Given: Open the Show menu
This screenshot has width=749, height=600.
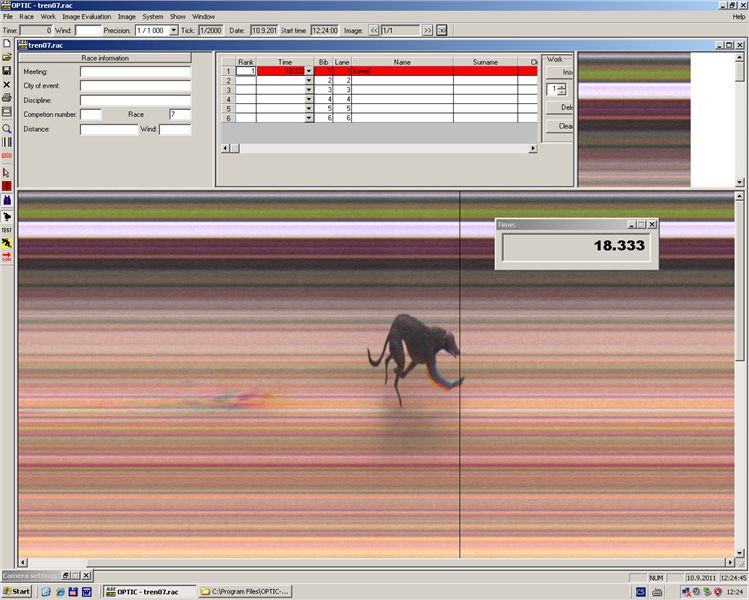Looking at the screenshot, I should coord(178,17).
